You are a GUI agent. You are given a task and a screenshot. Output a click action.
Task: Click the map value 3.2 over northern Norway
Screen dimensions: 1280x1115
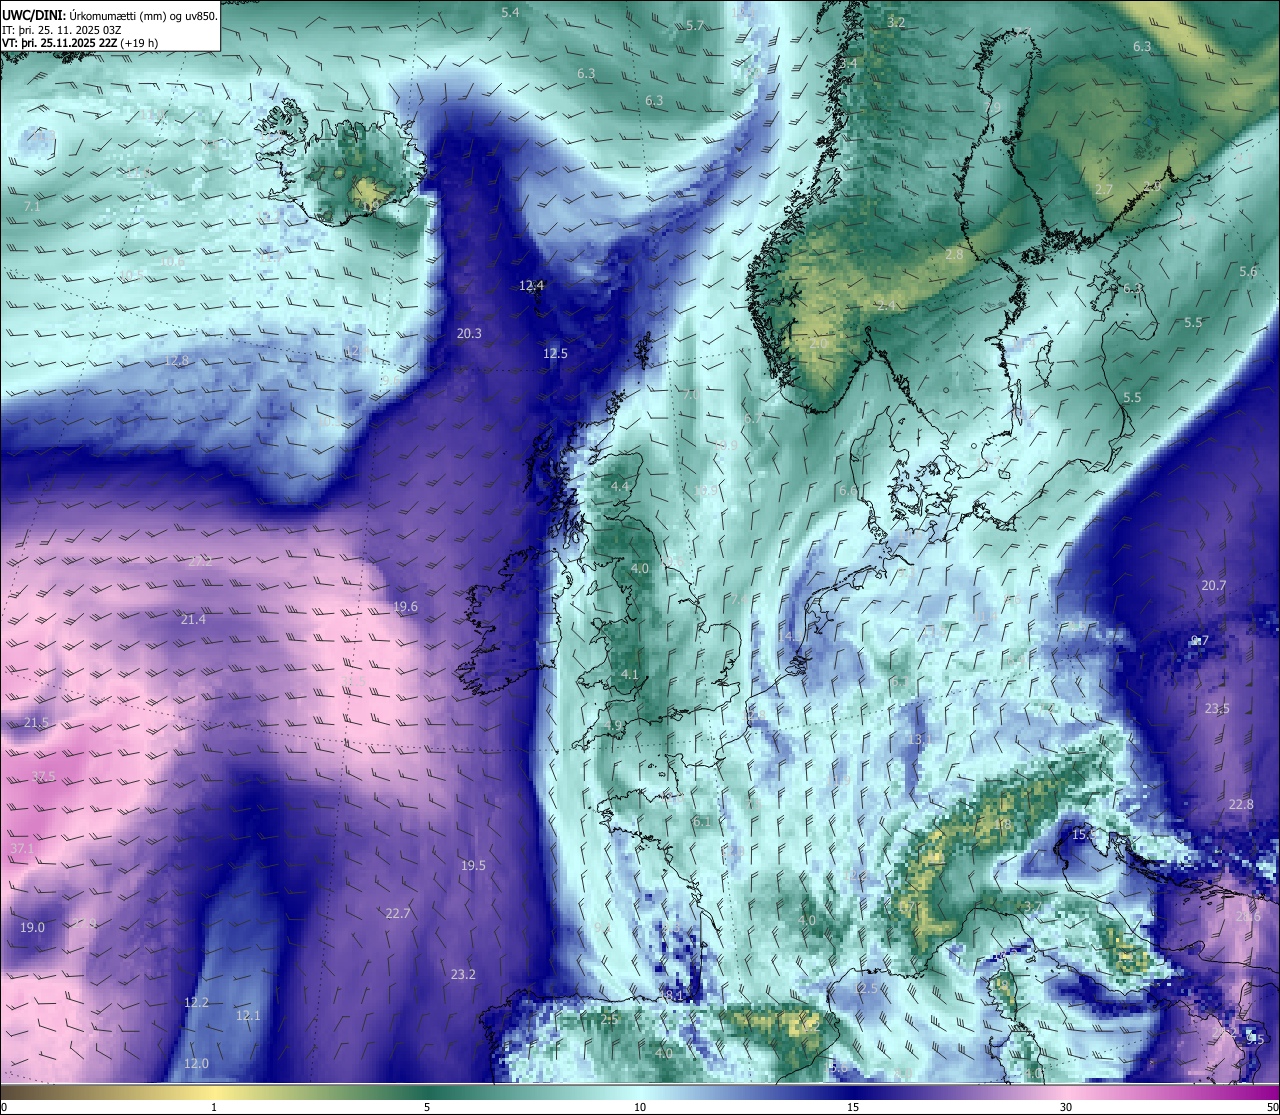(x=896, y=22)
